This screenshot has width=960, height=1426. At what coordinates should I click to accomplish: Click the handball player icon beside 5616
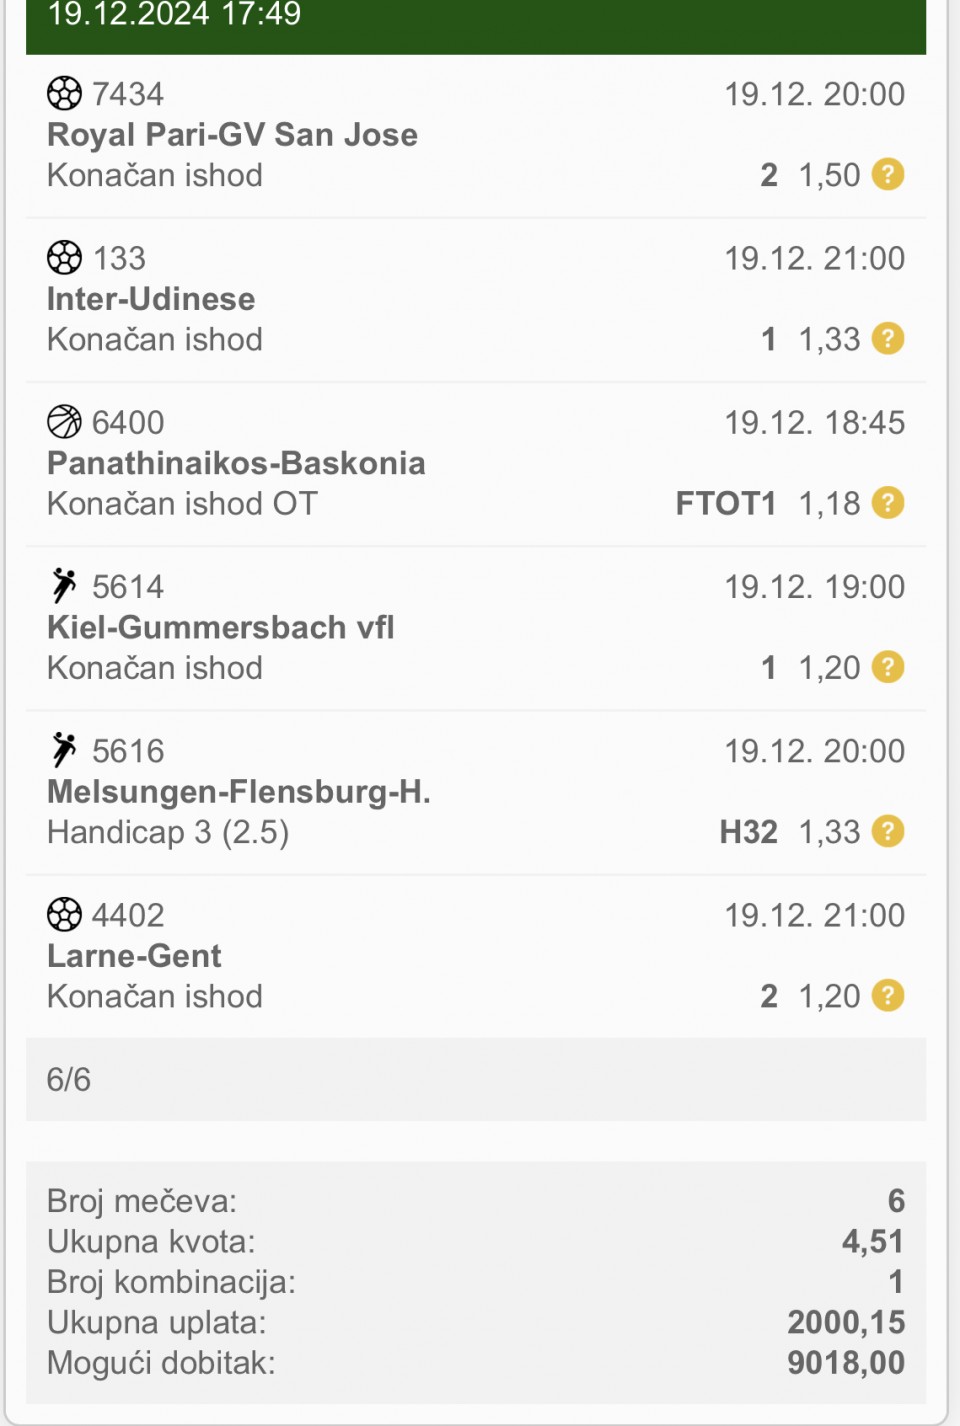click(64, 749)
